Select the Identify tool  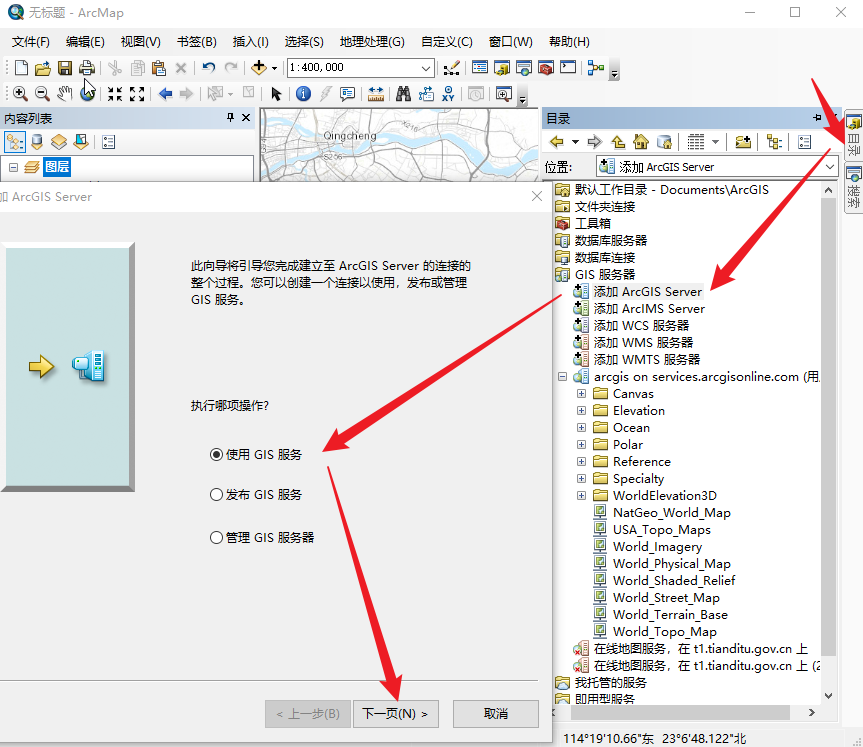click(x=303, y=94)
